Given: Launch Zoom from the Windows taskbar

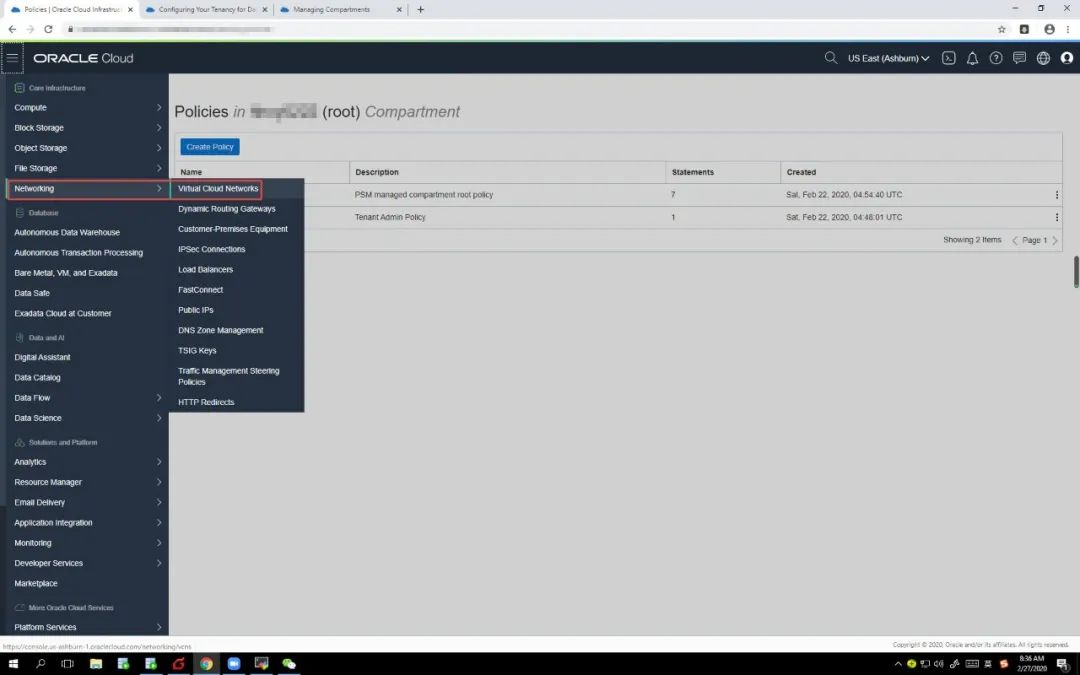Looking at the screenshot, I should tap(234, 663).
